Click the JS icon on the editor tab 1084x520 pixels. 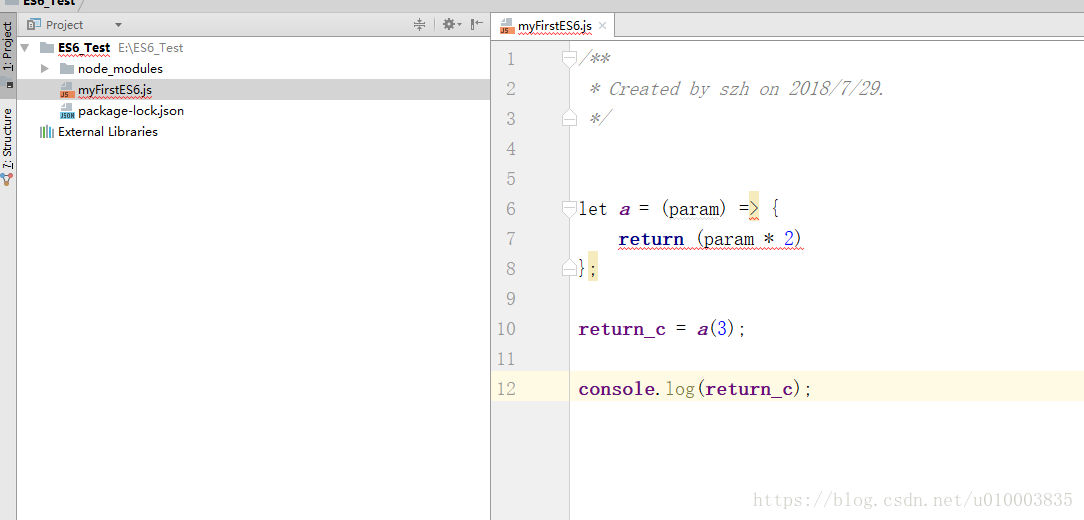(507, 26)
